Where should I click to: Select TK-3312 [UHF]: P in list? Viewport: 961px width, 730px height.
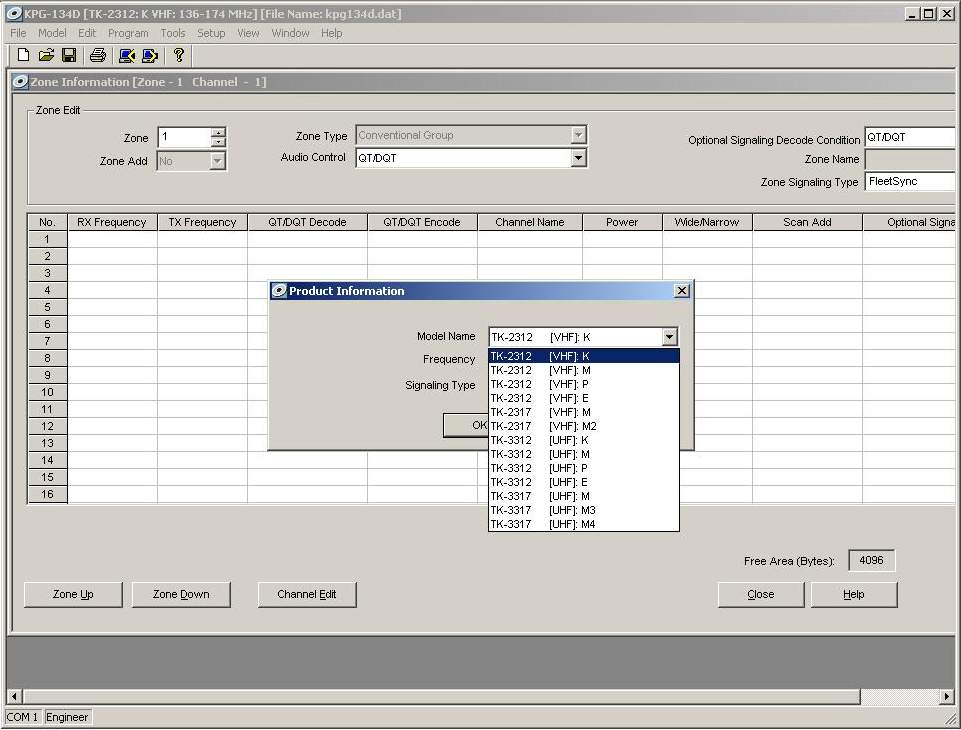tap(583, 468)
